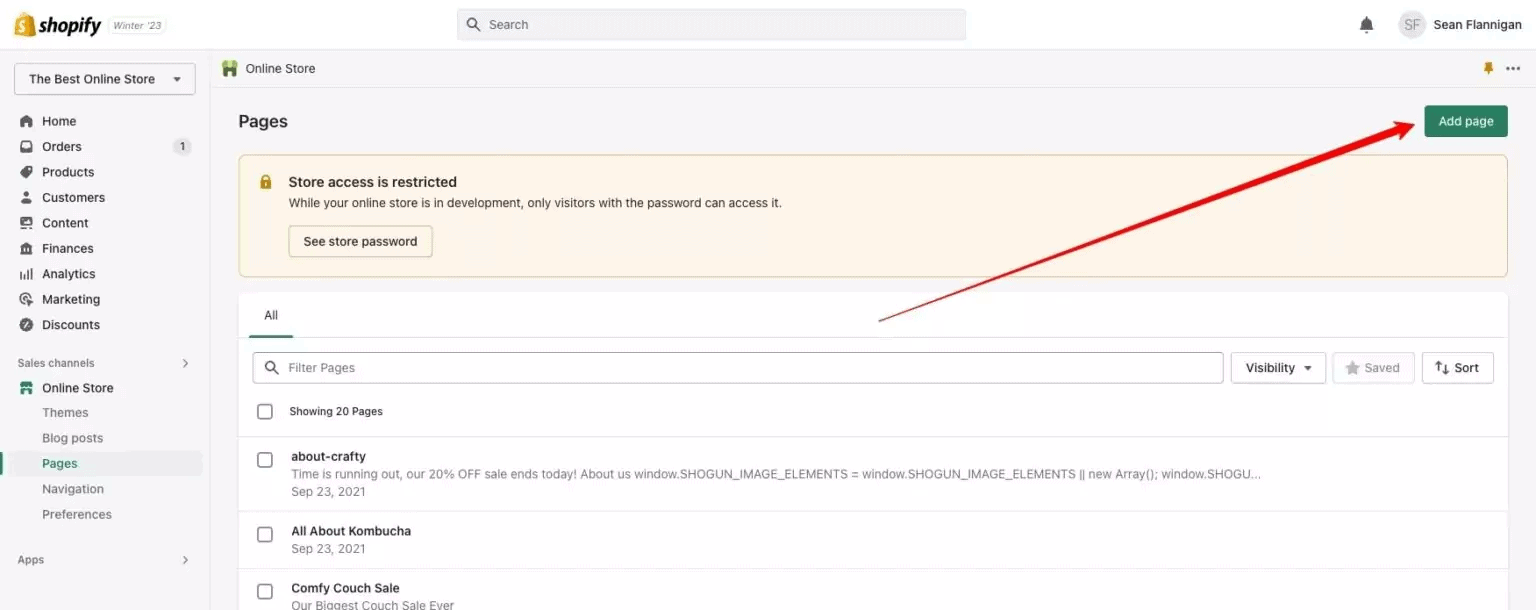Click the pin icon next to Online Store
This screenshot has height=610, width=1536.
[1488, 68]
